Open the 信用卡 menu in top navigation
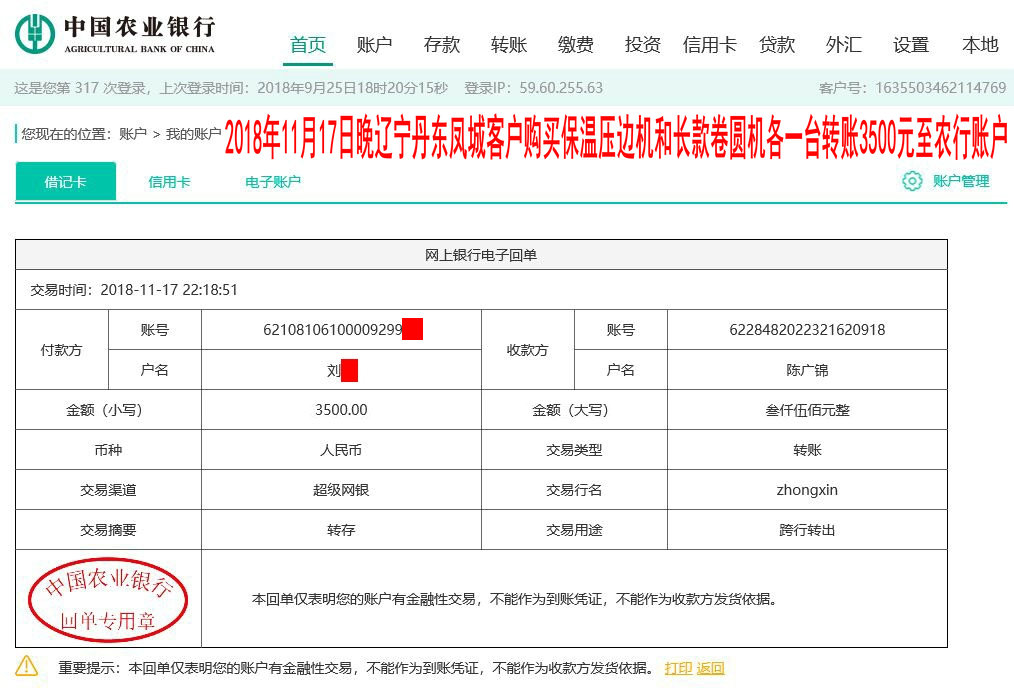Viewport: 1014px width, 688px height. tap(710, 44)
